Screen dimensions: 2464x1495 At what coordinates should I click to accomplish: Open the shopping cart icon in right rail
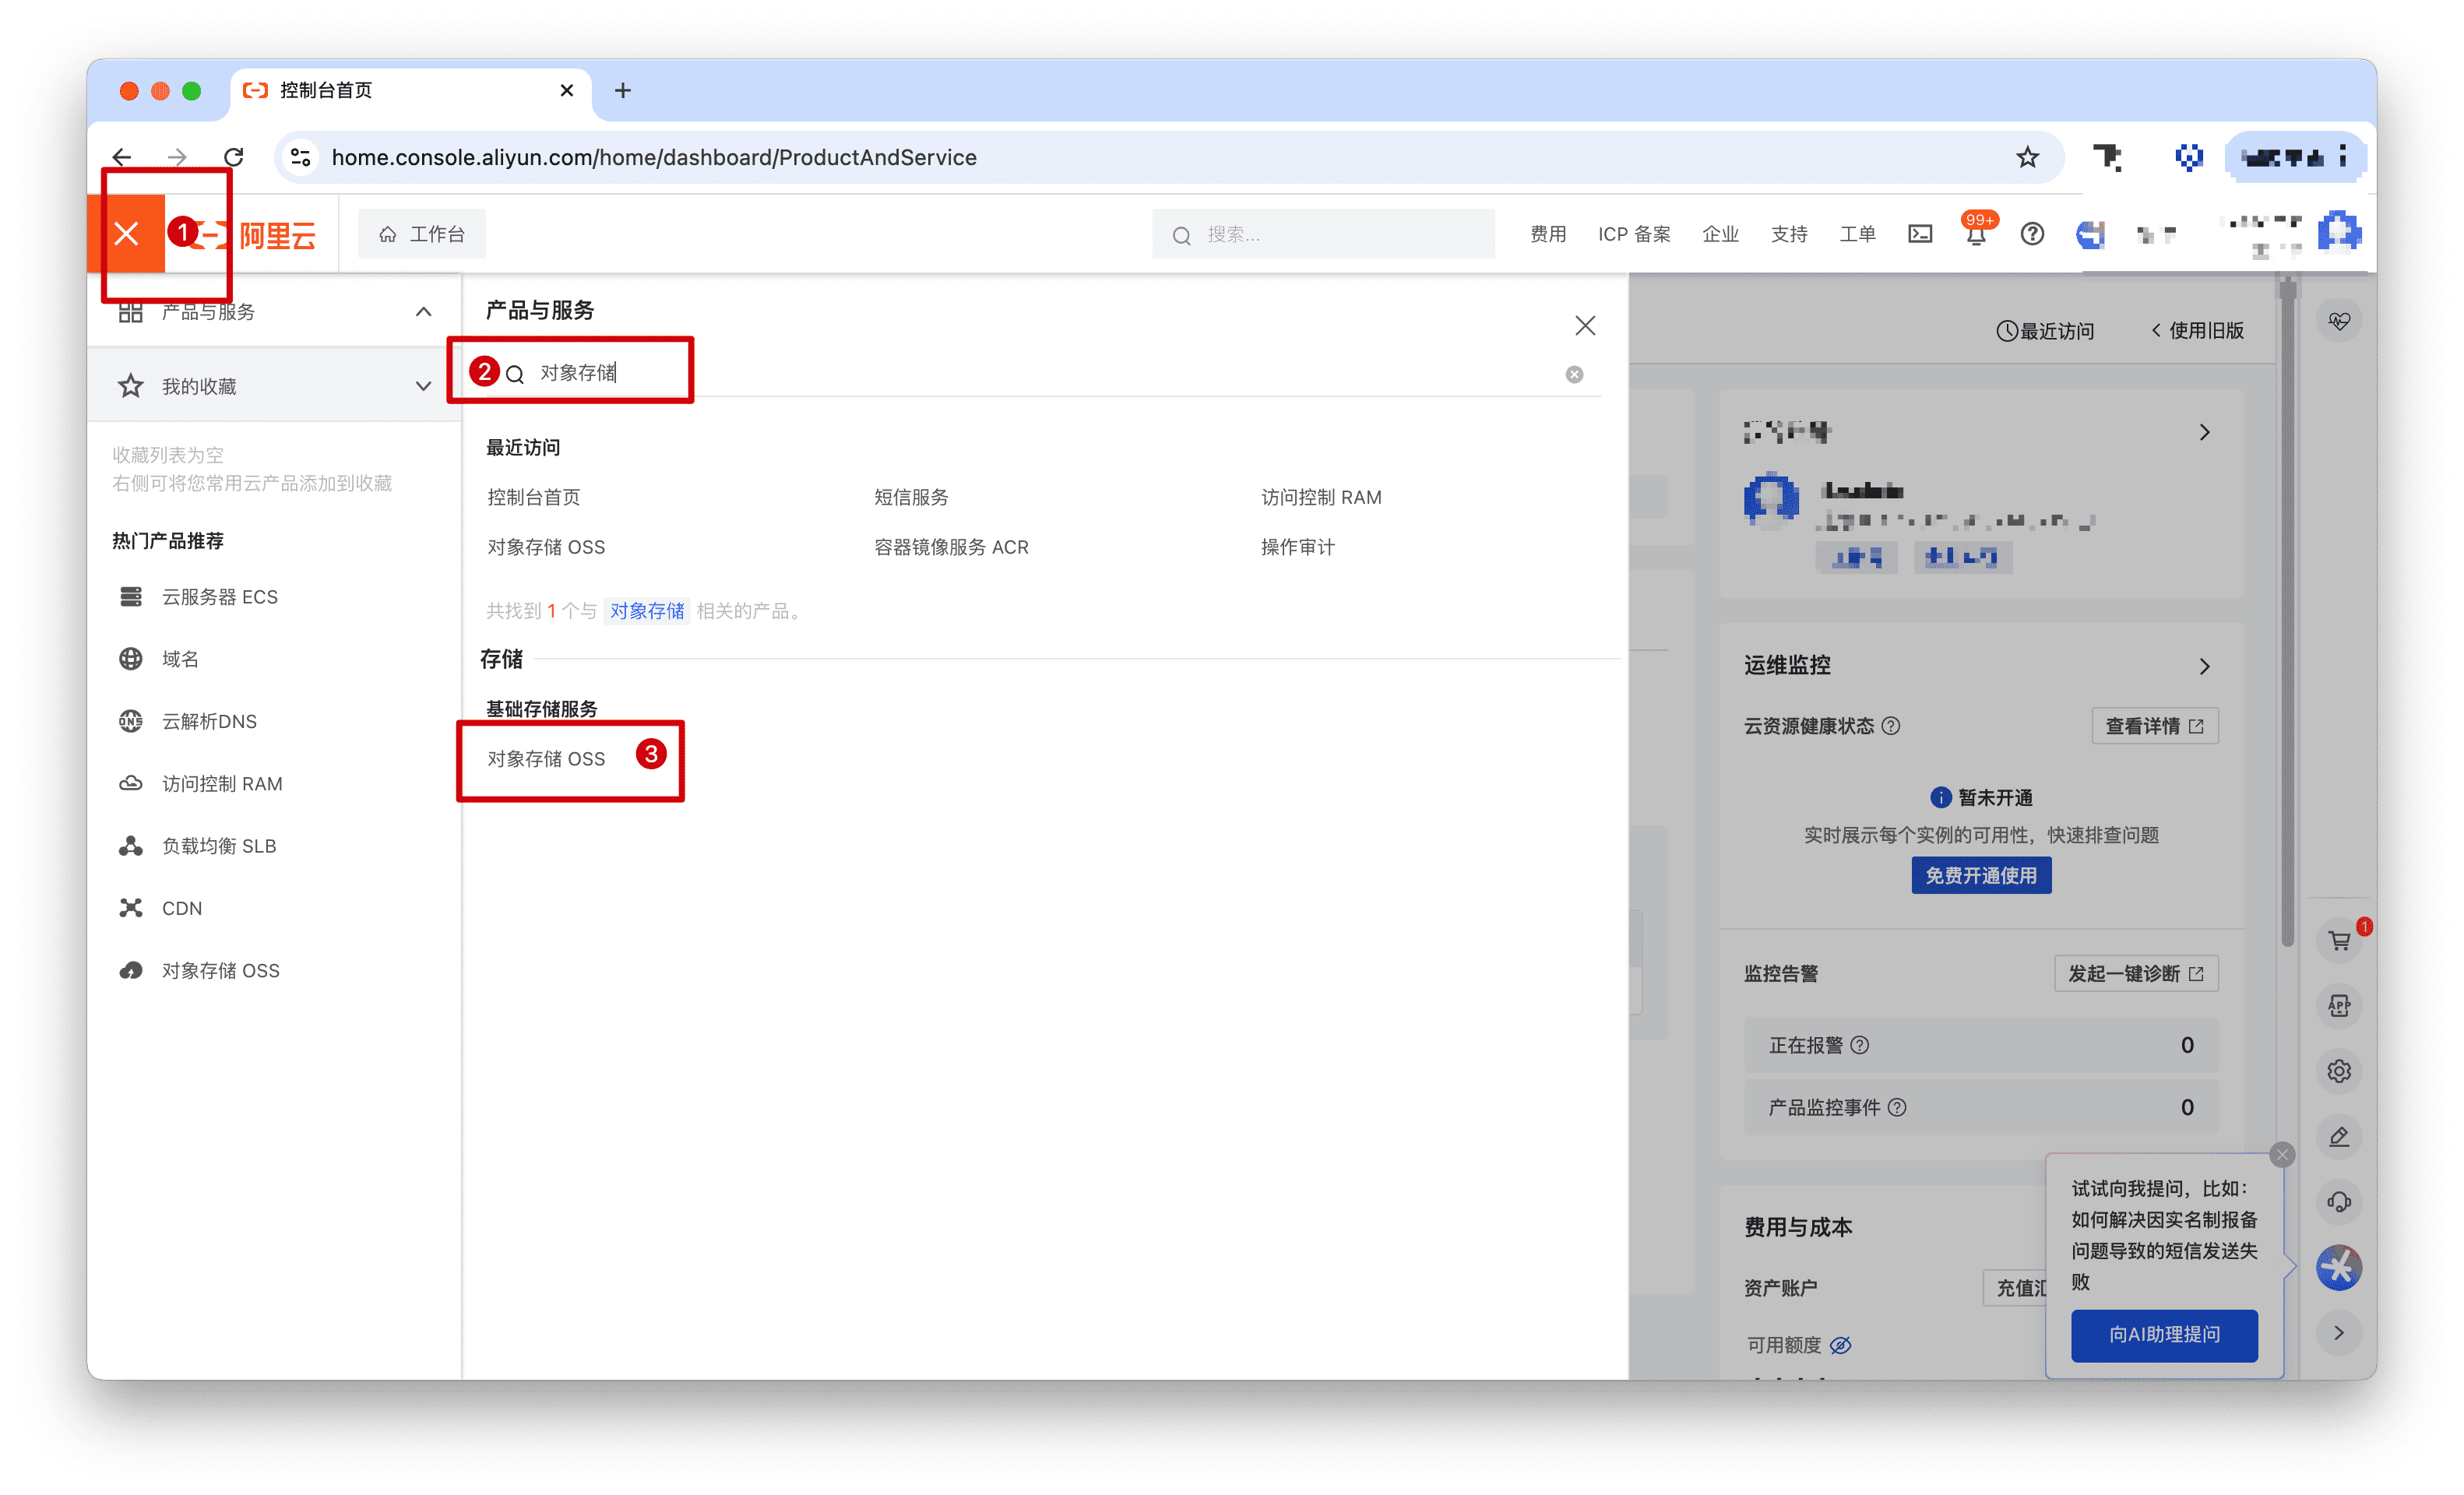point(2339,940)
